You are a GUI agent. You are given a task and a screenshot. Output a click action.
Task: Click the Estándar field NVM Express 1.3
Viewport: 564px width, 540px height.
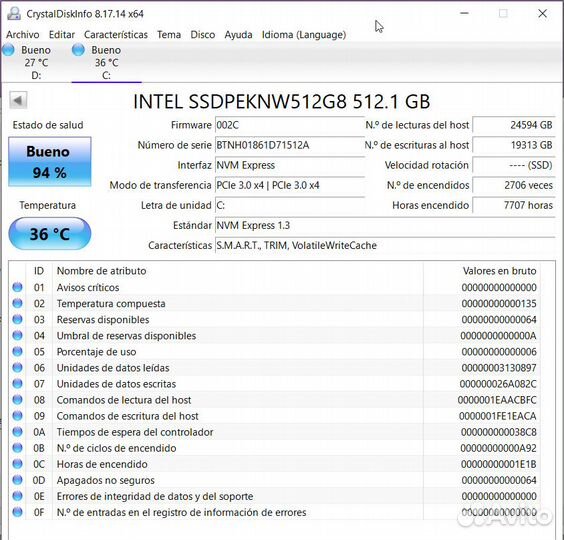385,226
